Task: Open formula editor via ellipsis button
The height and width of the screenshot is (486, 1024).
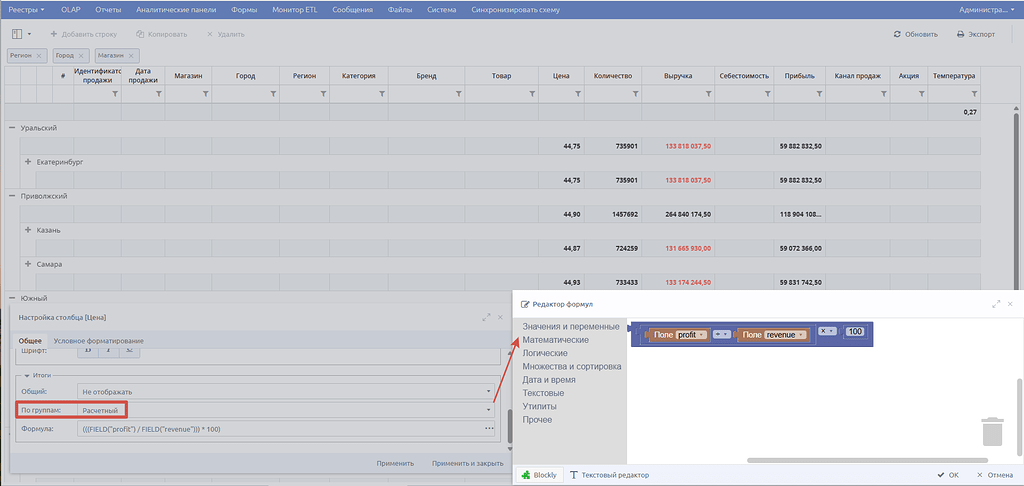Action: (488, 429)
